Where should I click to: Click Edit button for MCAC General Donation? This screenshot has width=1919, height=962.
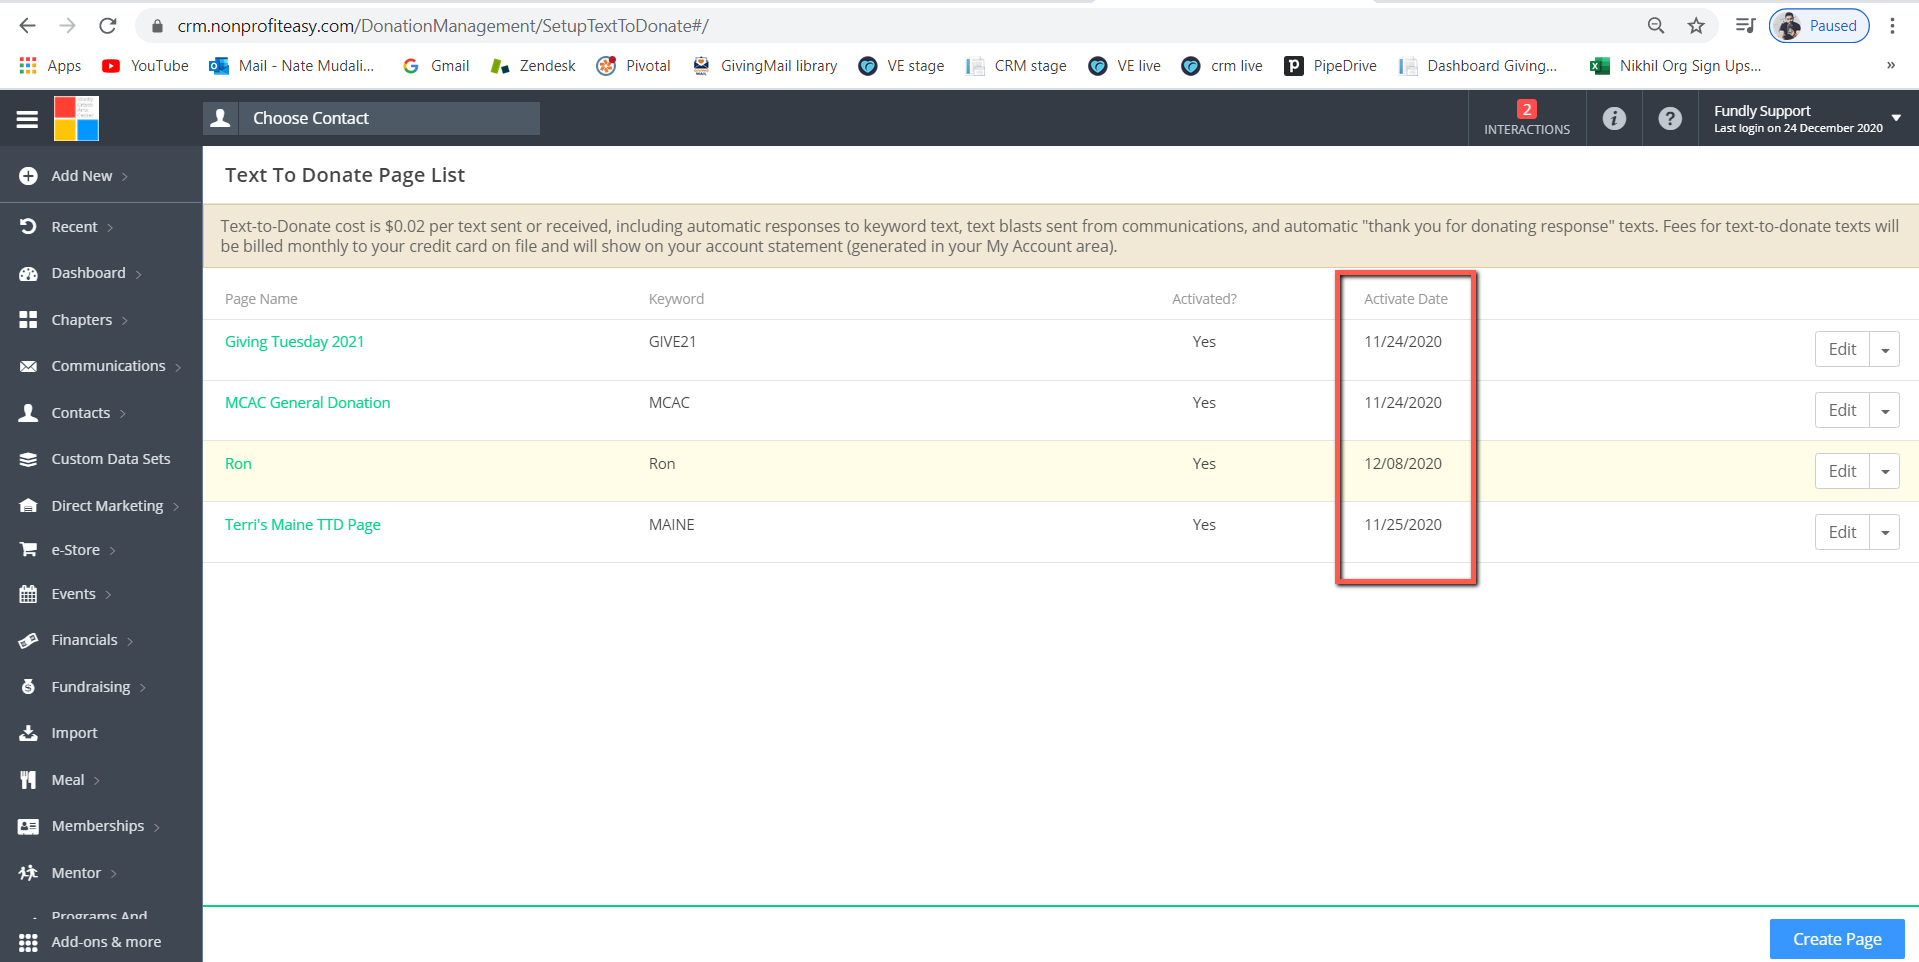(x=1842, y=411)
